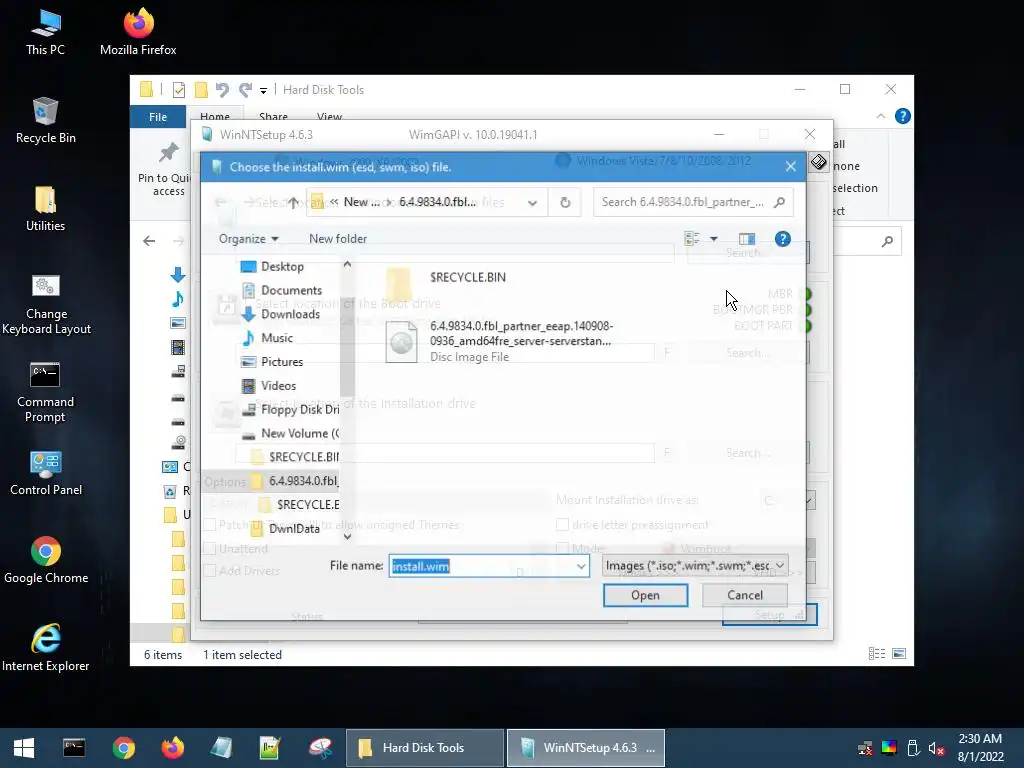Switch to details view in Hard Disk Tools
1024x768 pixels.
pyautogui.click(x=876, y=654)
